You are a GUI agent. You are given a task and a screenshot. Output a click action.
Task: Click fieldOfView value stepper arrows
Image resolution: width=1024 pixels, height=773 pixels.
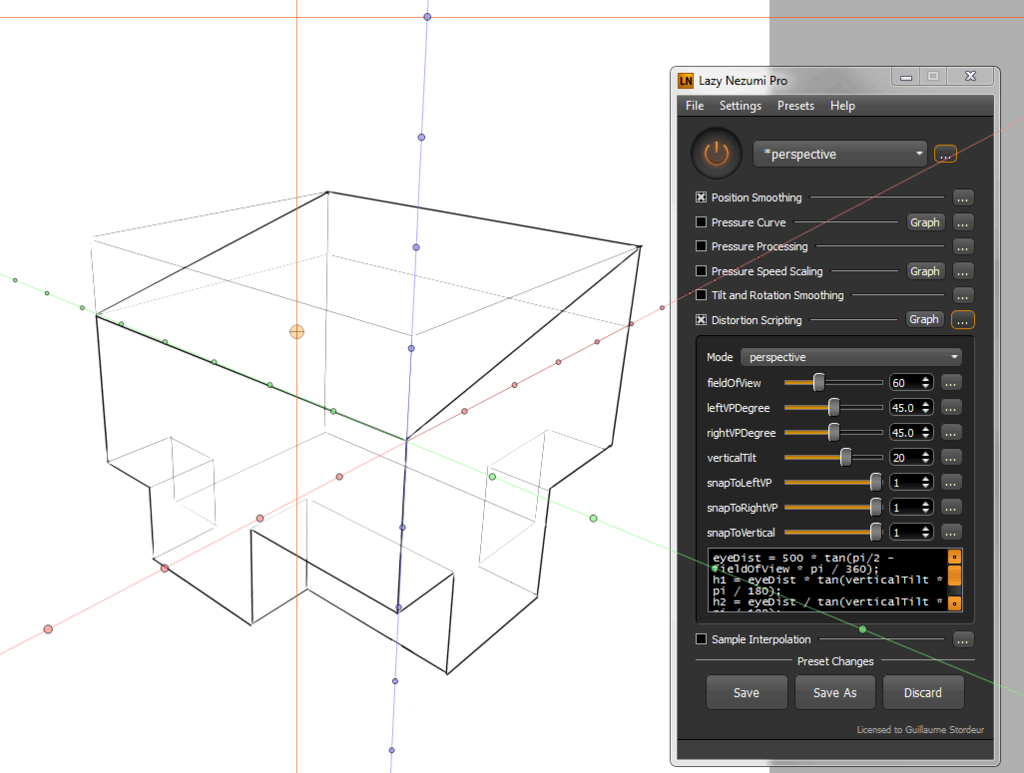point(926,383)
